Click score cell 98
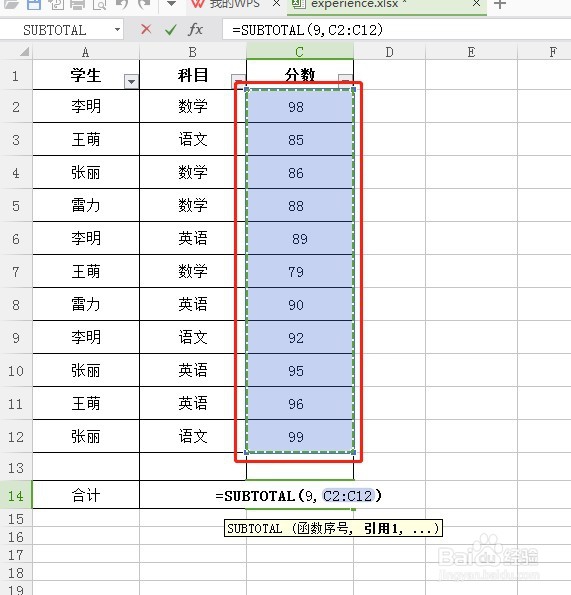 300,107
